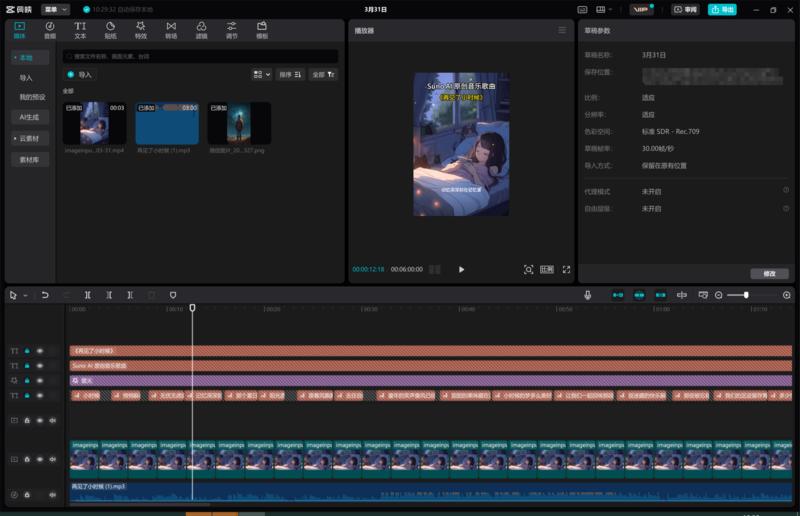Open the 菜单 dropdown in title bar
The height and width of the screenshot is (516, 800).
pos(56,9)
